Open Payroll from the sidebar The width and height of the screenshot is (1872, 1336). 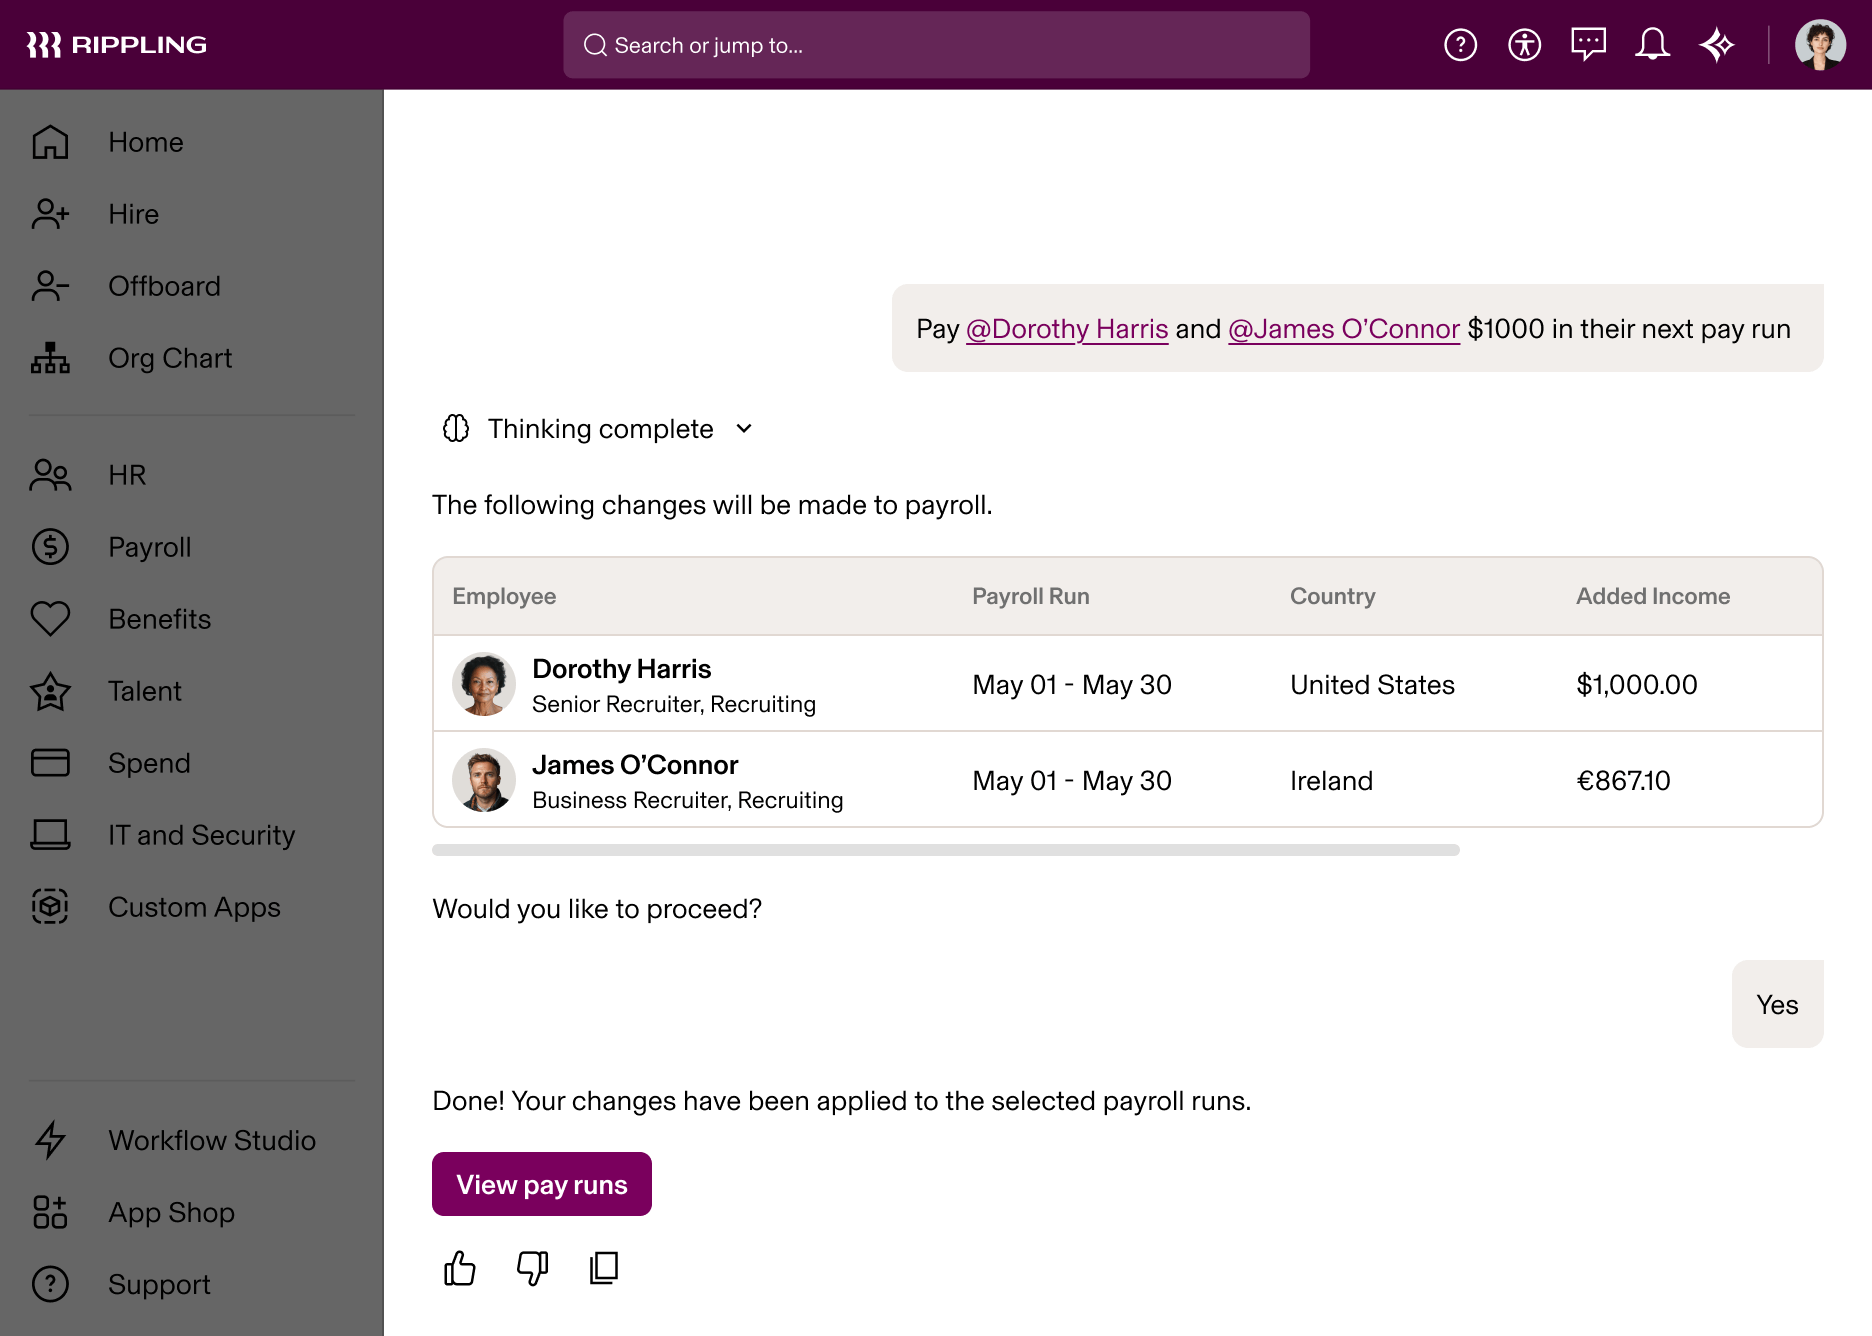pos(149,547)
